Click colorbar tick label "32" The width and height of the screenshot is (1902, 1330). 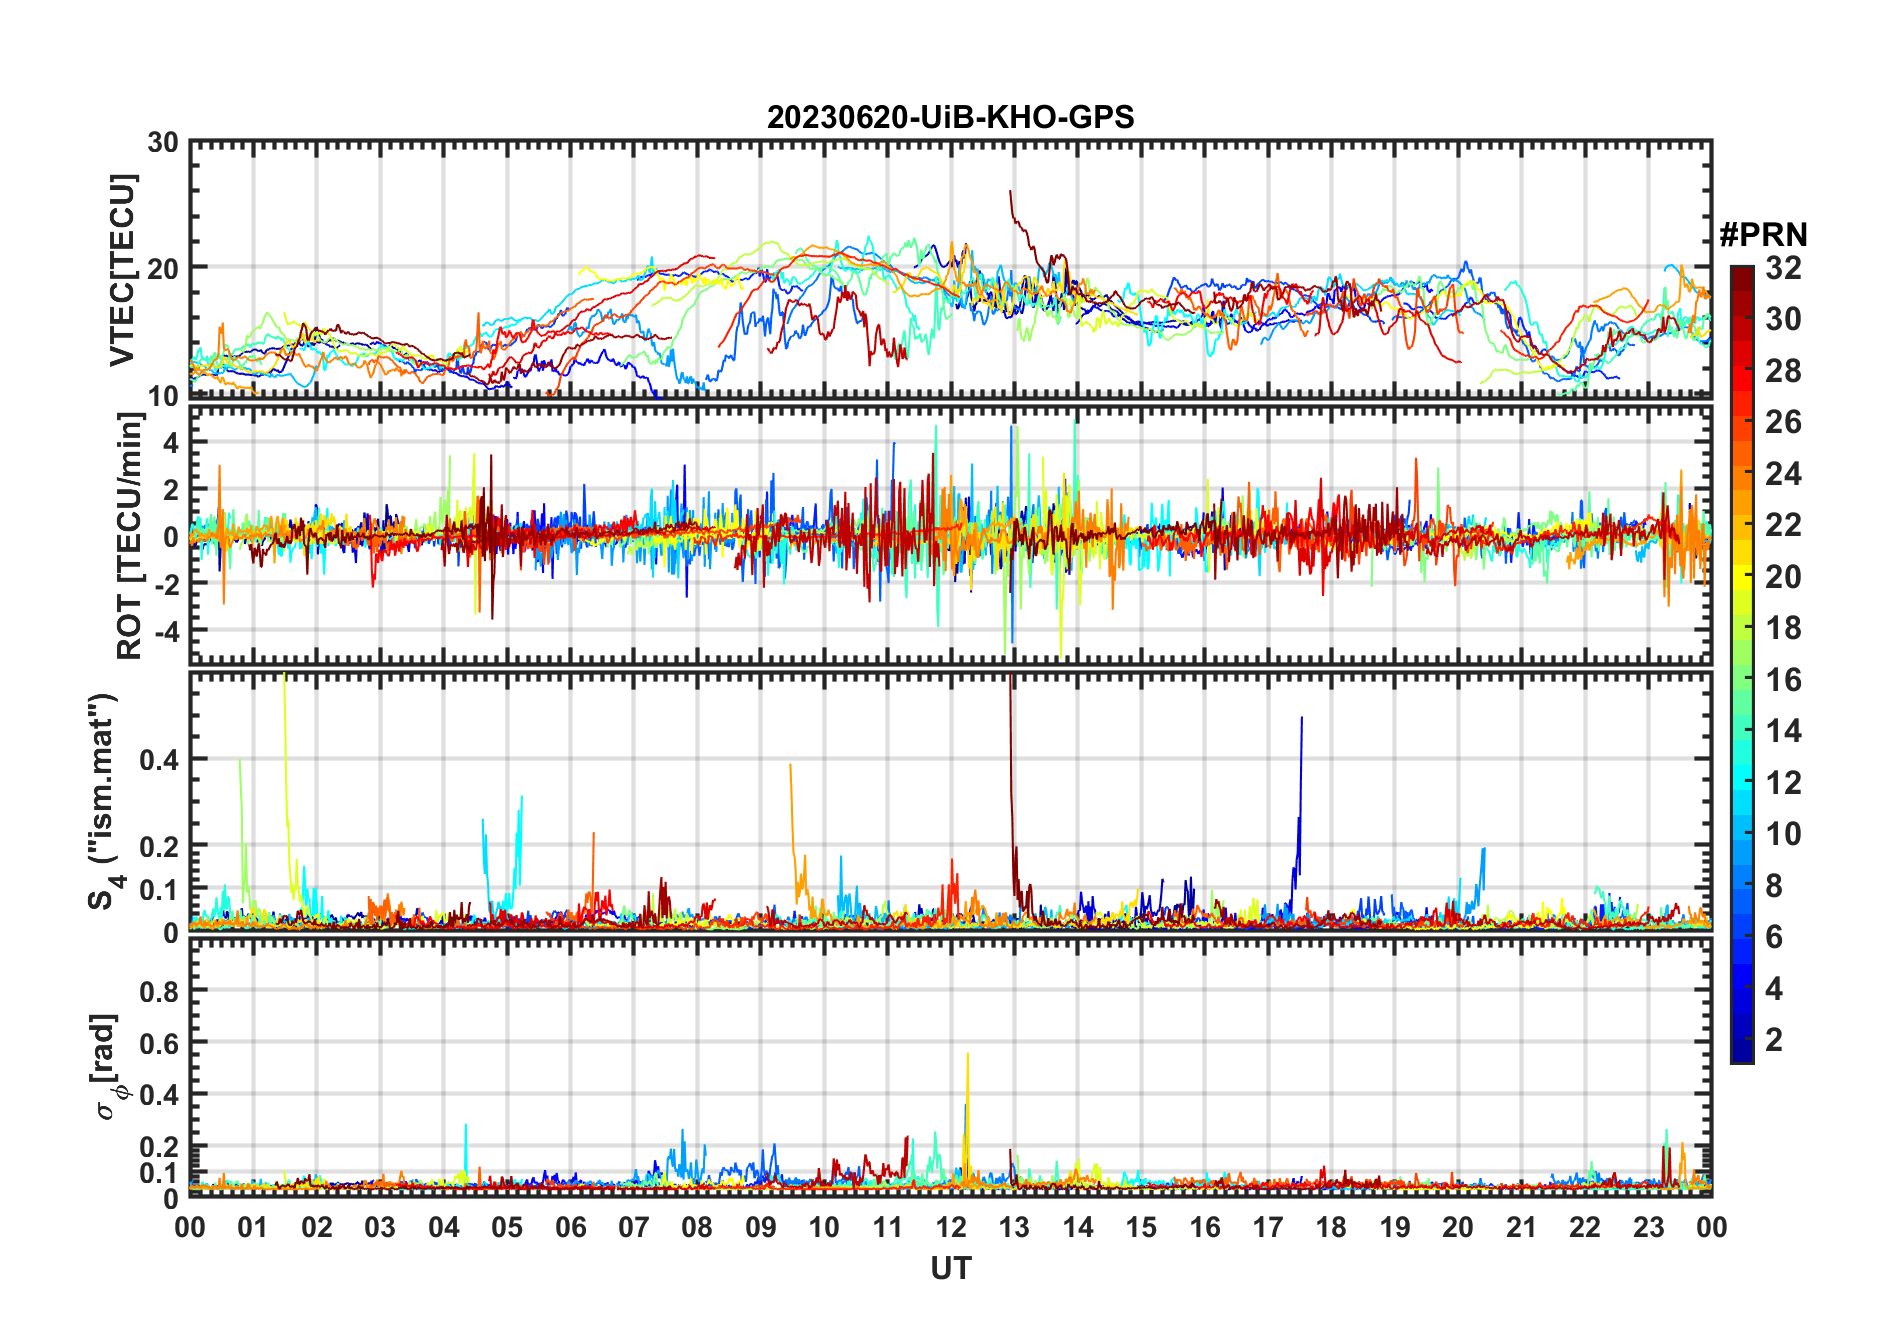coord(1783,268)
